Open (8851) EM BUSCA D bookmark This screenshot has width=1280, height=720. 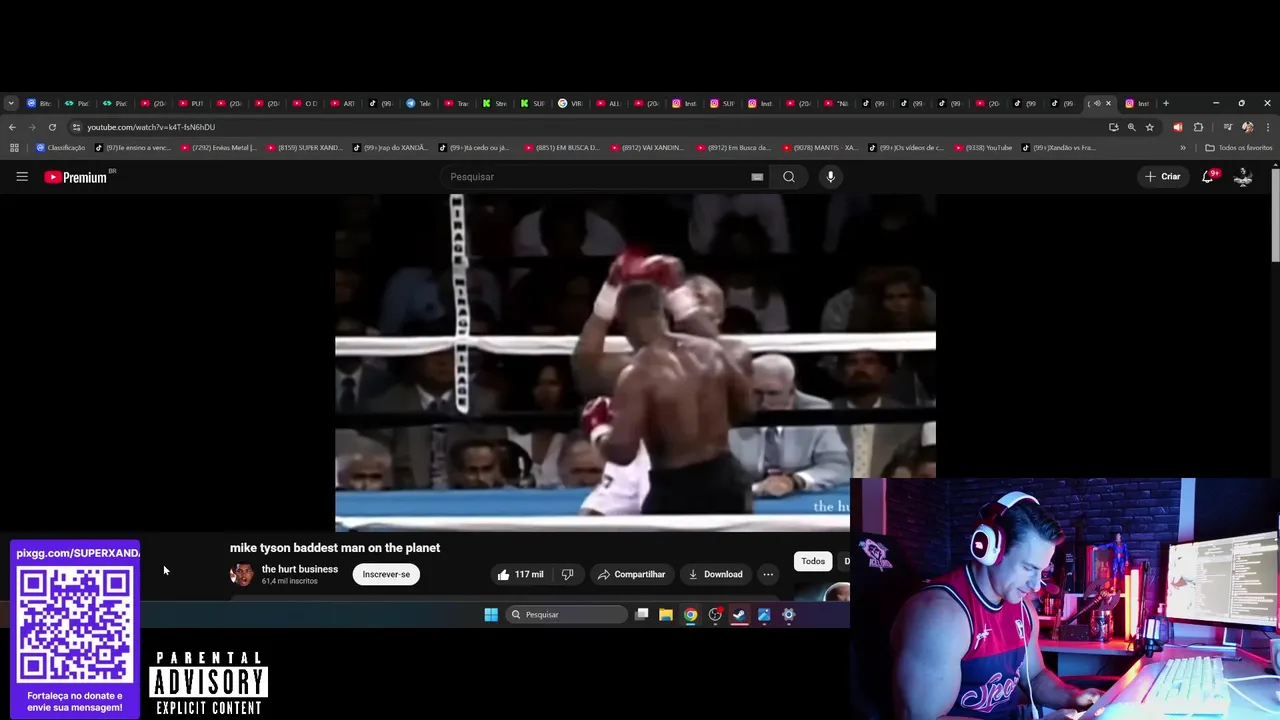pos(562,148)
